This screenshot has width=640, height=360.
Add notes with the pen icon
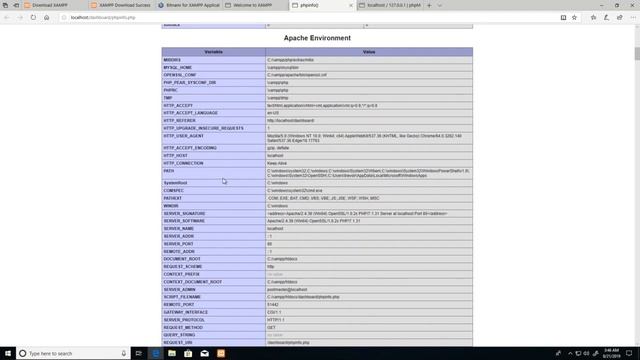606,18
